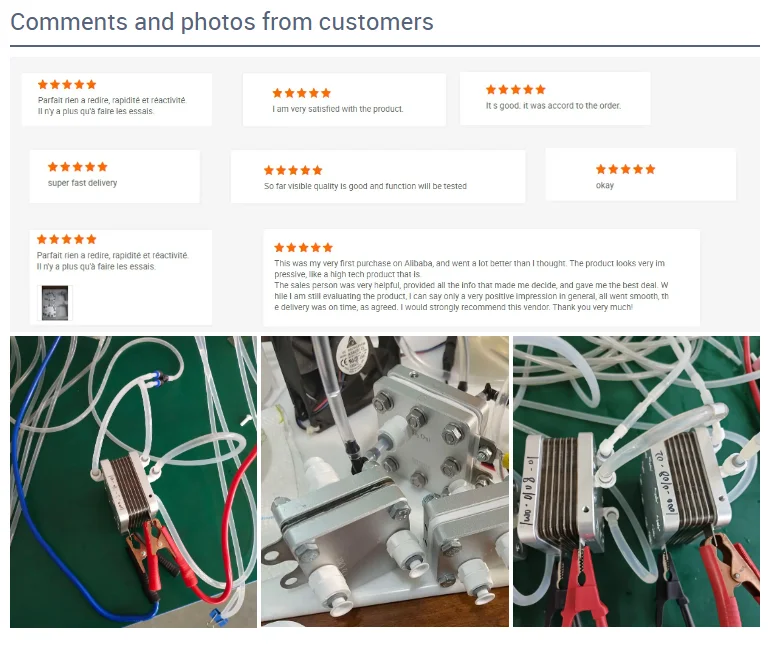Click the 'first purchase on Alibaba' review text
784x645 pixels.
[471, 285]
